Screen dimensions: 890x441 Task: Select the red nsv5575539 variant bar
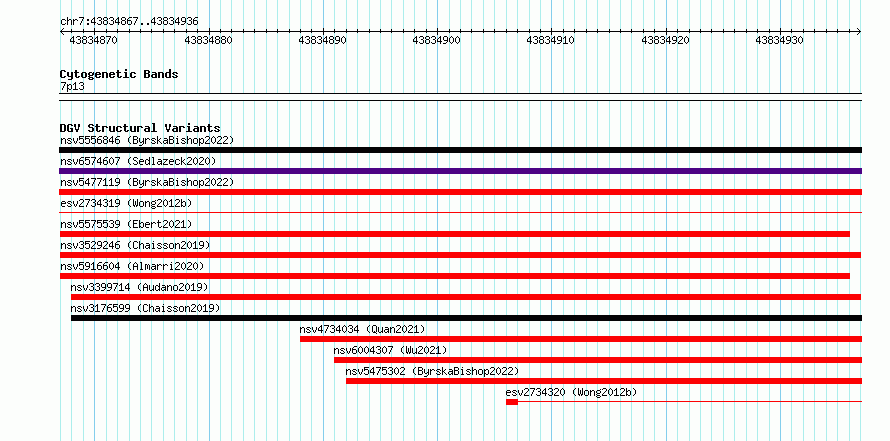click(455, 234)
